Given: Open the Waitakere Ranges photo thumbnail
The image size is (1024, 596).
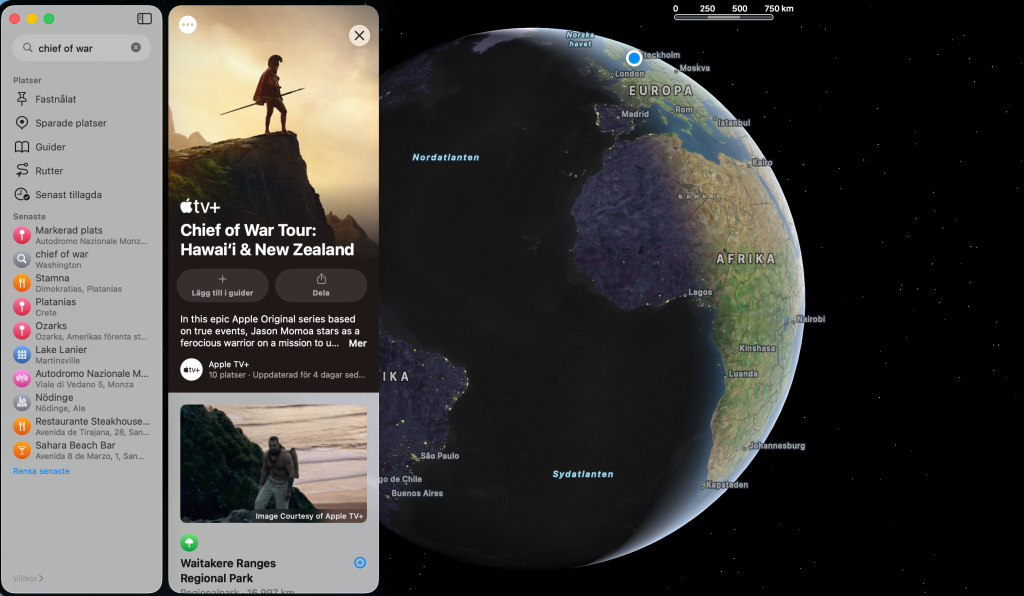Looking at the screenshot, I should [274, 463].
